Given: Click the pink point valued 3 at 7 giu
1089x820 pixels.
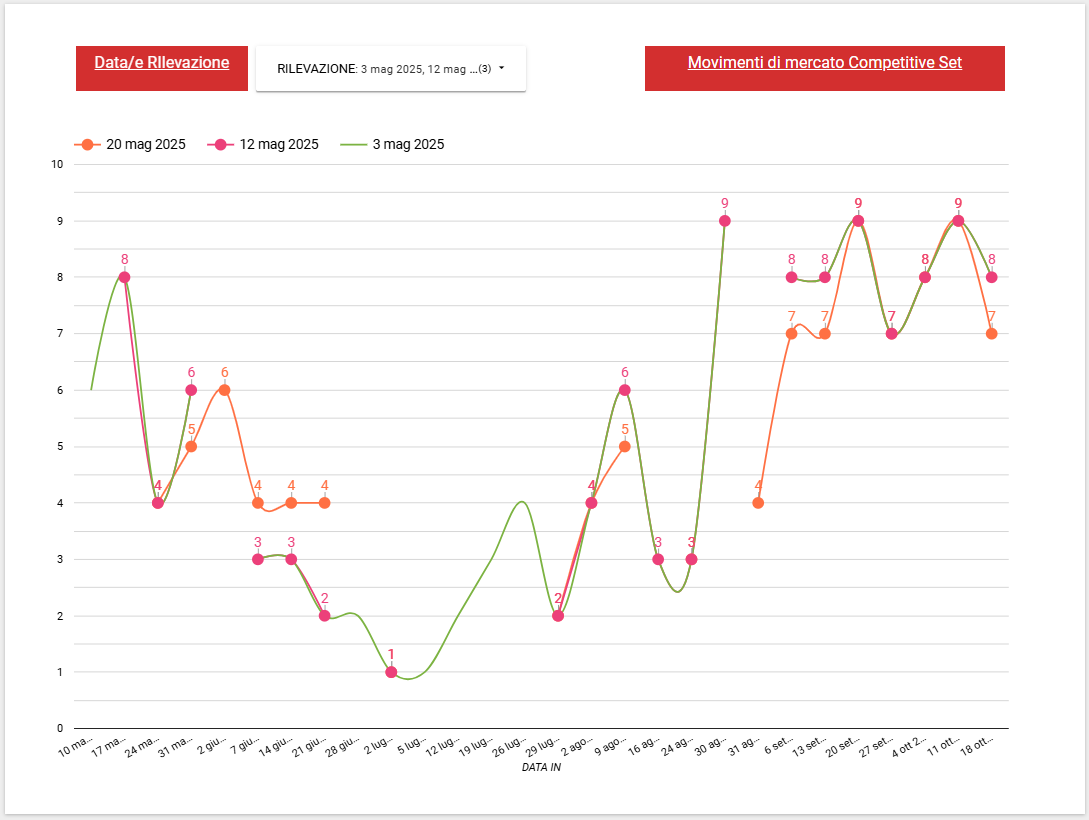Looking at the screenshot, I should (258, 559).
